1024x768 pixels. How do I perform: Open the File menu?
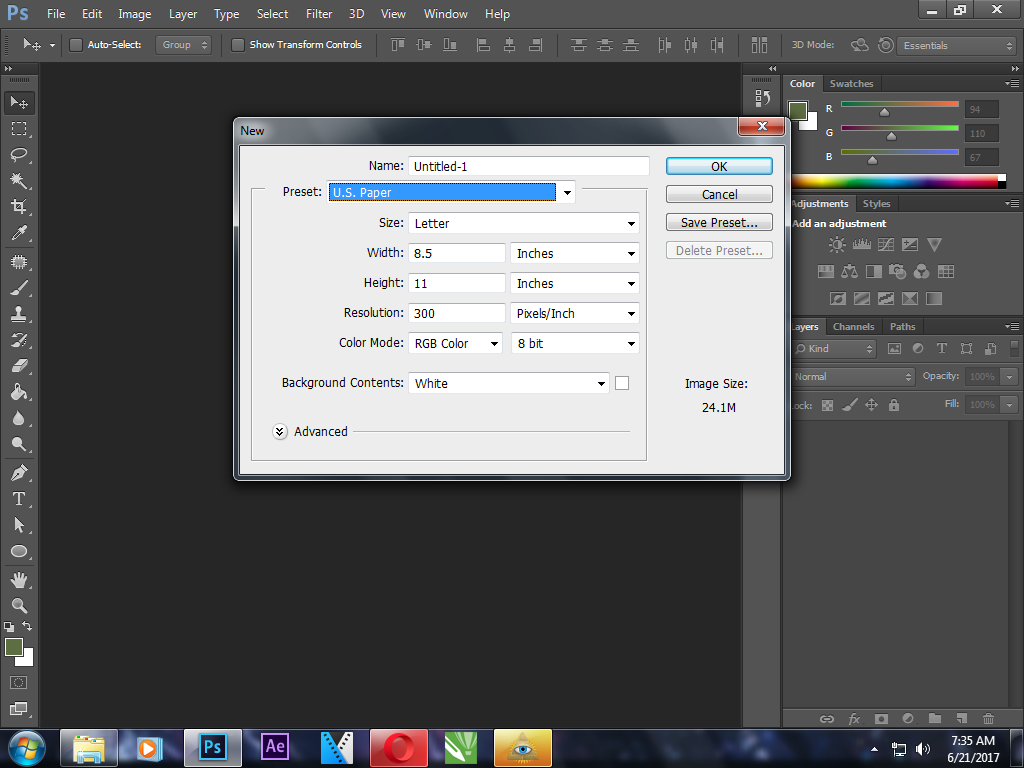[x=56, y=14]
